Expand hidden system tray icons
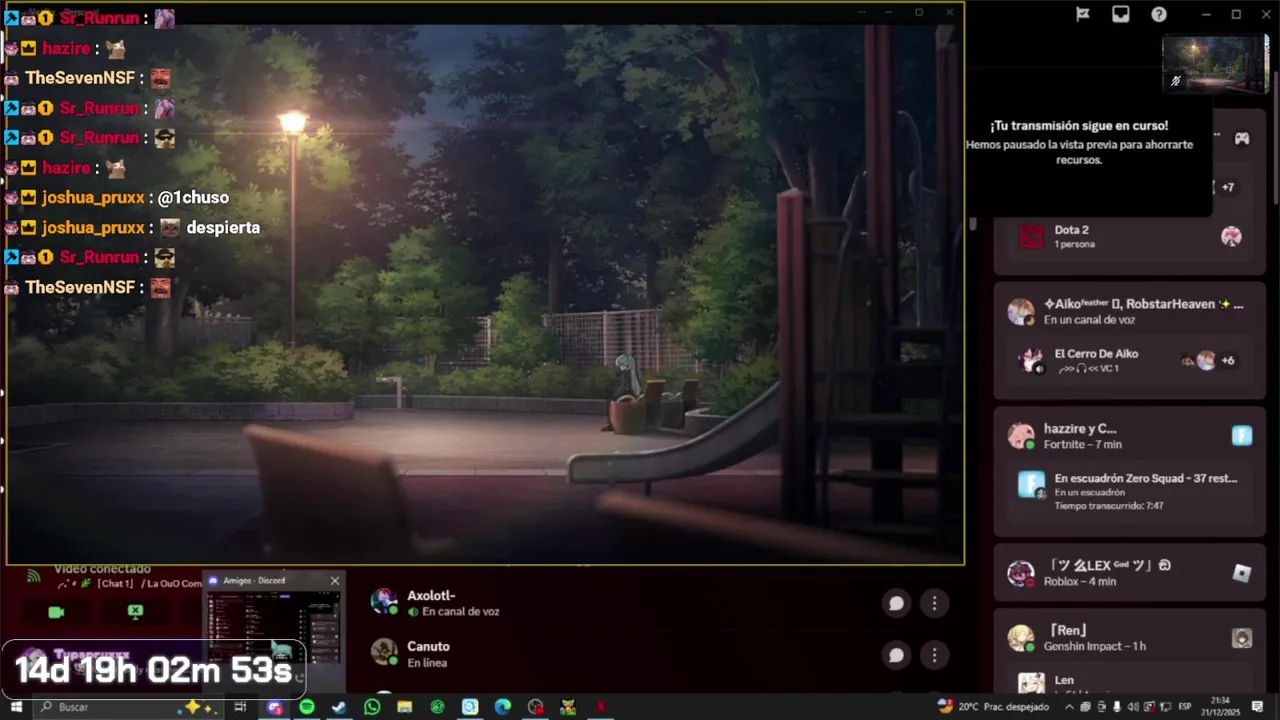The width and height of the screenshot is (1280, 720). pos(1069,707)
